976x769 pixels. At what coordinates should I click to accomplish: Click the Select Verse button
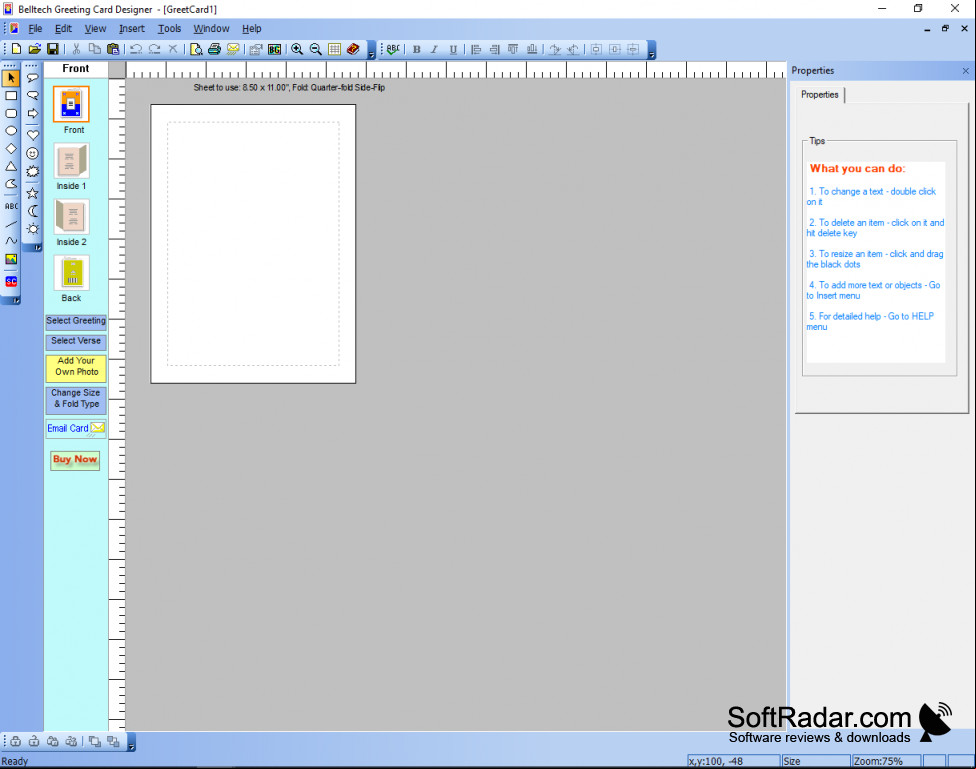coord(76,341)
